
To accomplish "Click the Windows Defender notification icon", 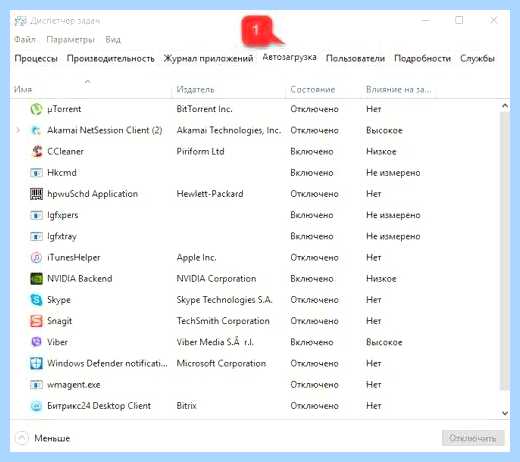I will [36, 363].
